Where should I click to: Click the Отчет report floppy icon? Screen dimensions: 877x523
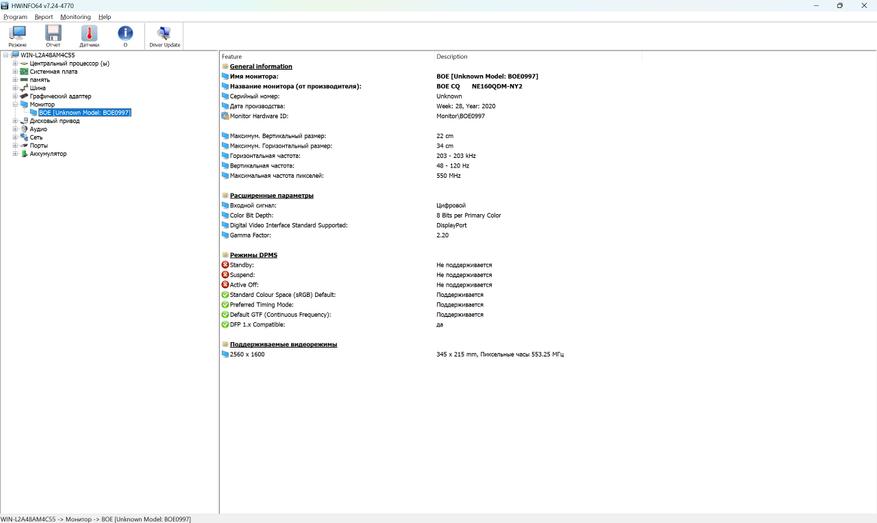pyautogui.click(x=53, y=36)
